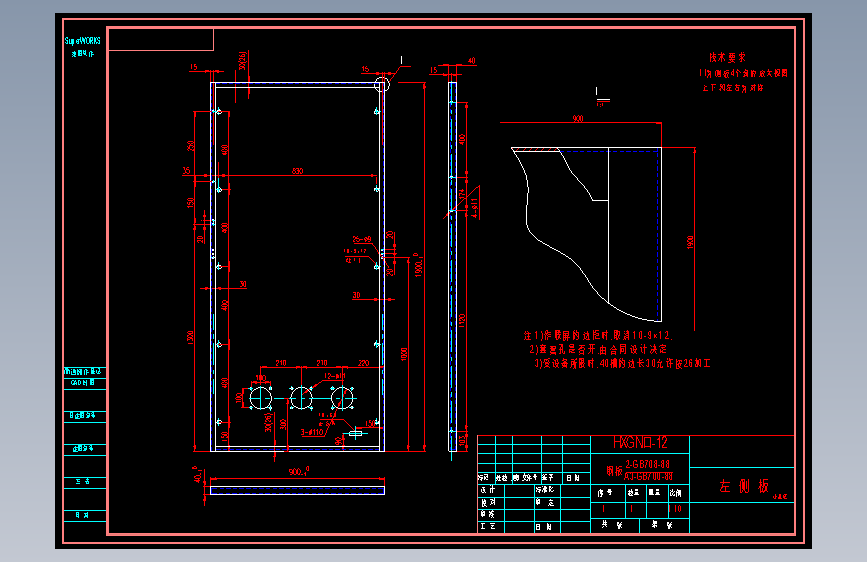Viewport: 867px width, 562px height.
Task: Select the 900 dimension above detail view
Action: pos(578,118)
